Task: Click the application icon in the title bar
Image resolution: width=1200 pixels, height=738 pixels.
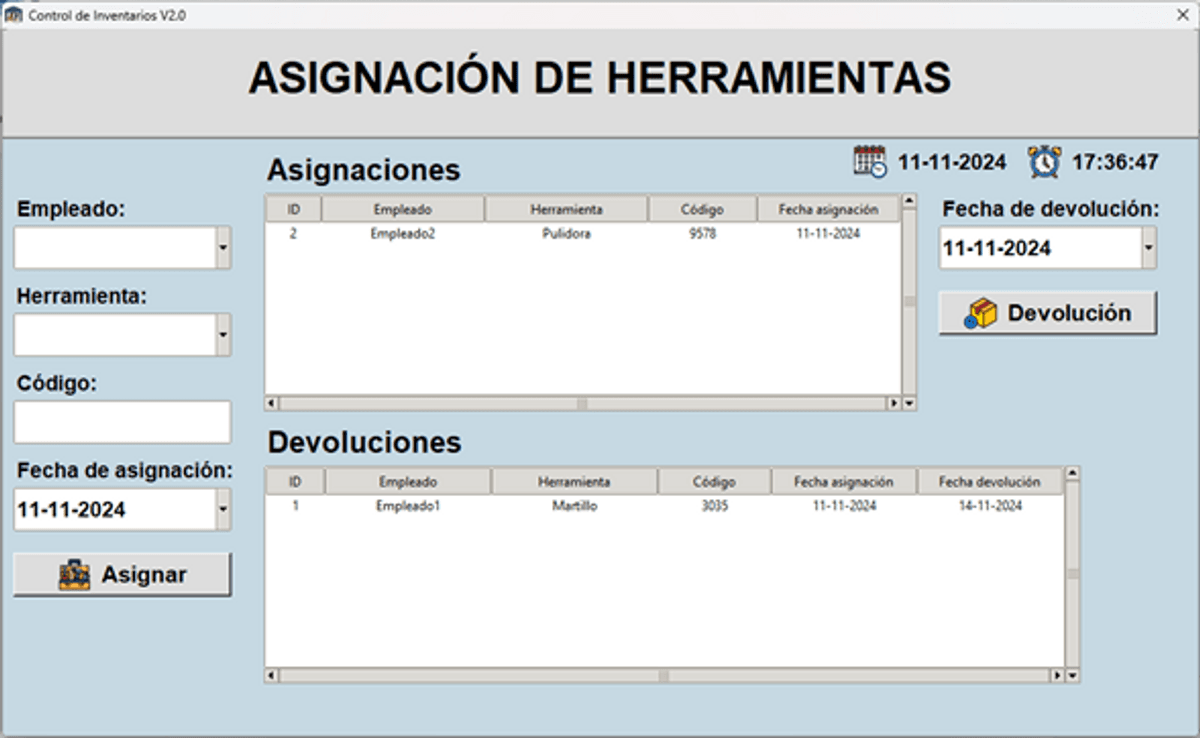Action: point(16,15)
